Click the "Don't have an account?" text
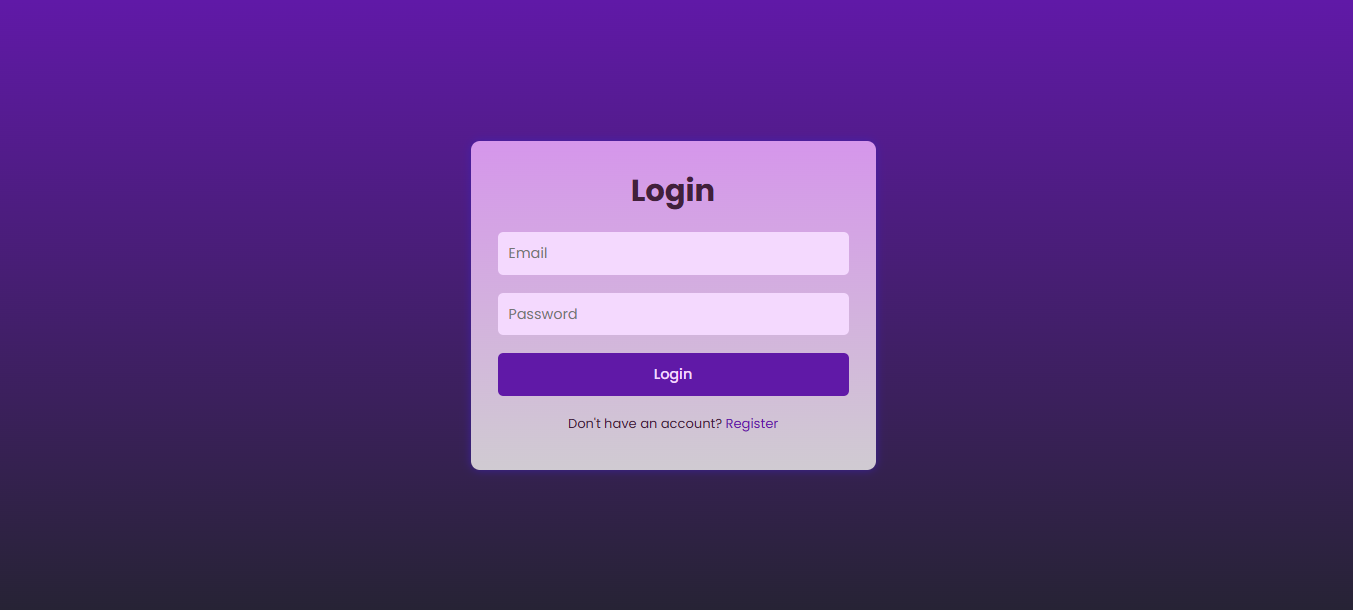Viewport: 1353px width, 610px height. point(644,424)
